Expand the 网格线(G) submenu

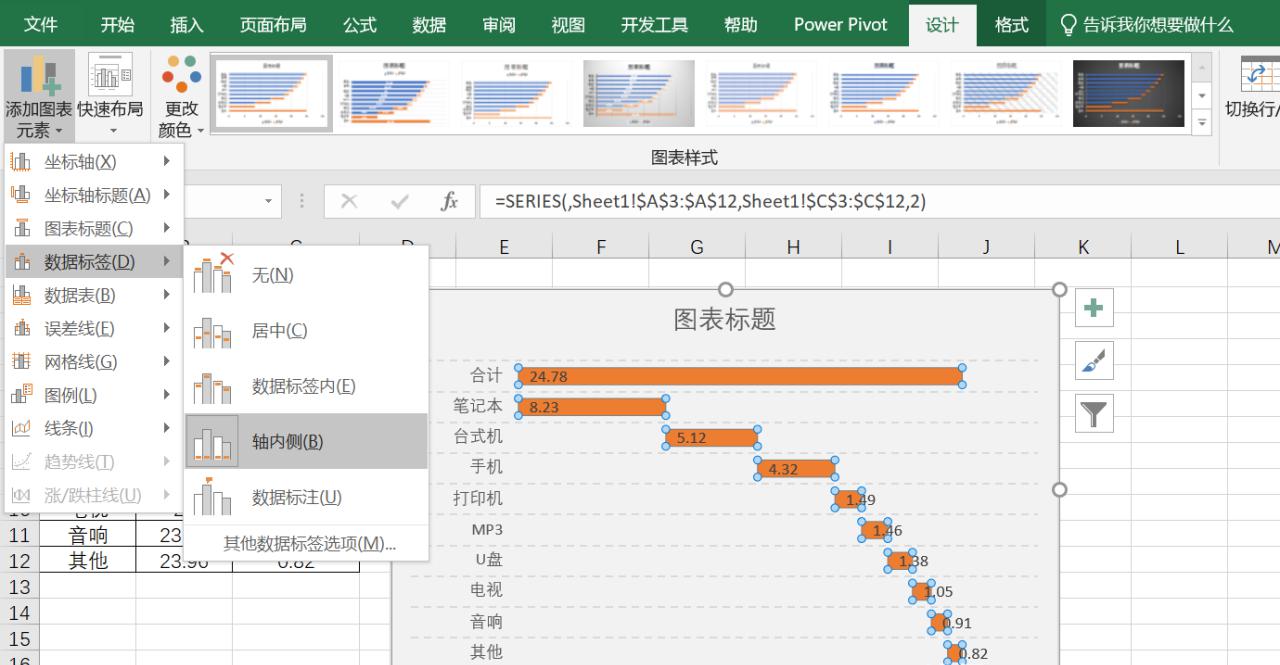[x=94, y=362]
